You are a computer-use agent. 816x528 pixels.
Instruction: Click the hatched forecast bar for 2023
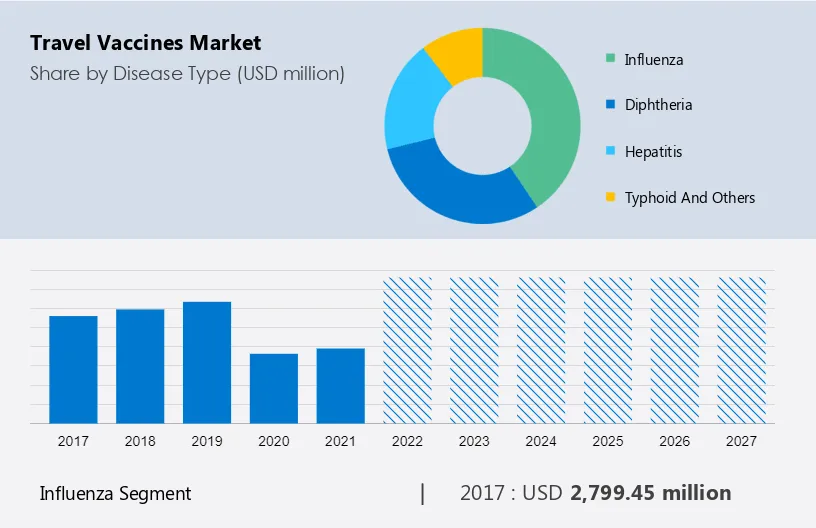click(x=474, y=350)
